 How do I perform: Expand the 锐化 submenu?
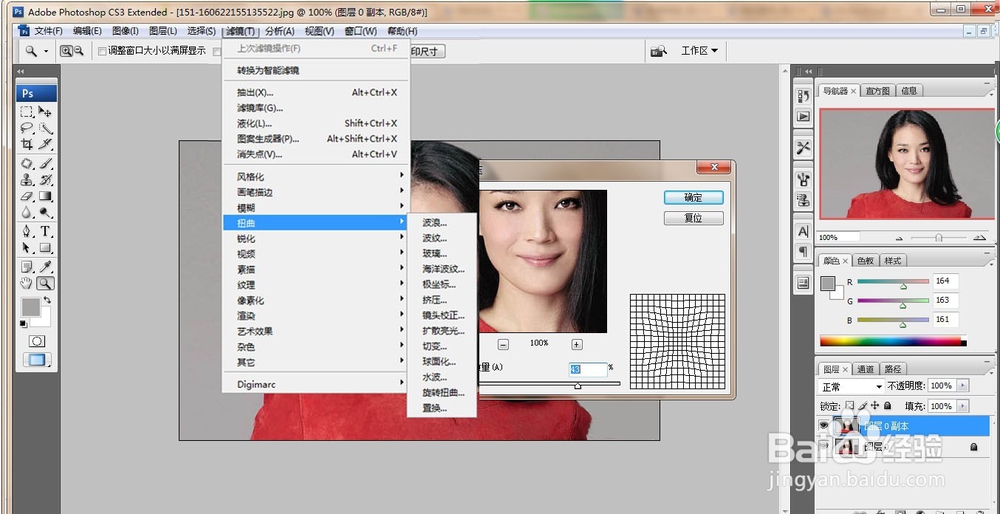click(x=316, y=239)
